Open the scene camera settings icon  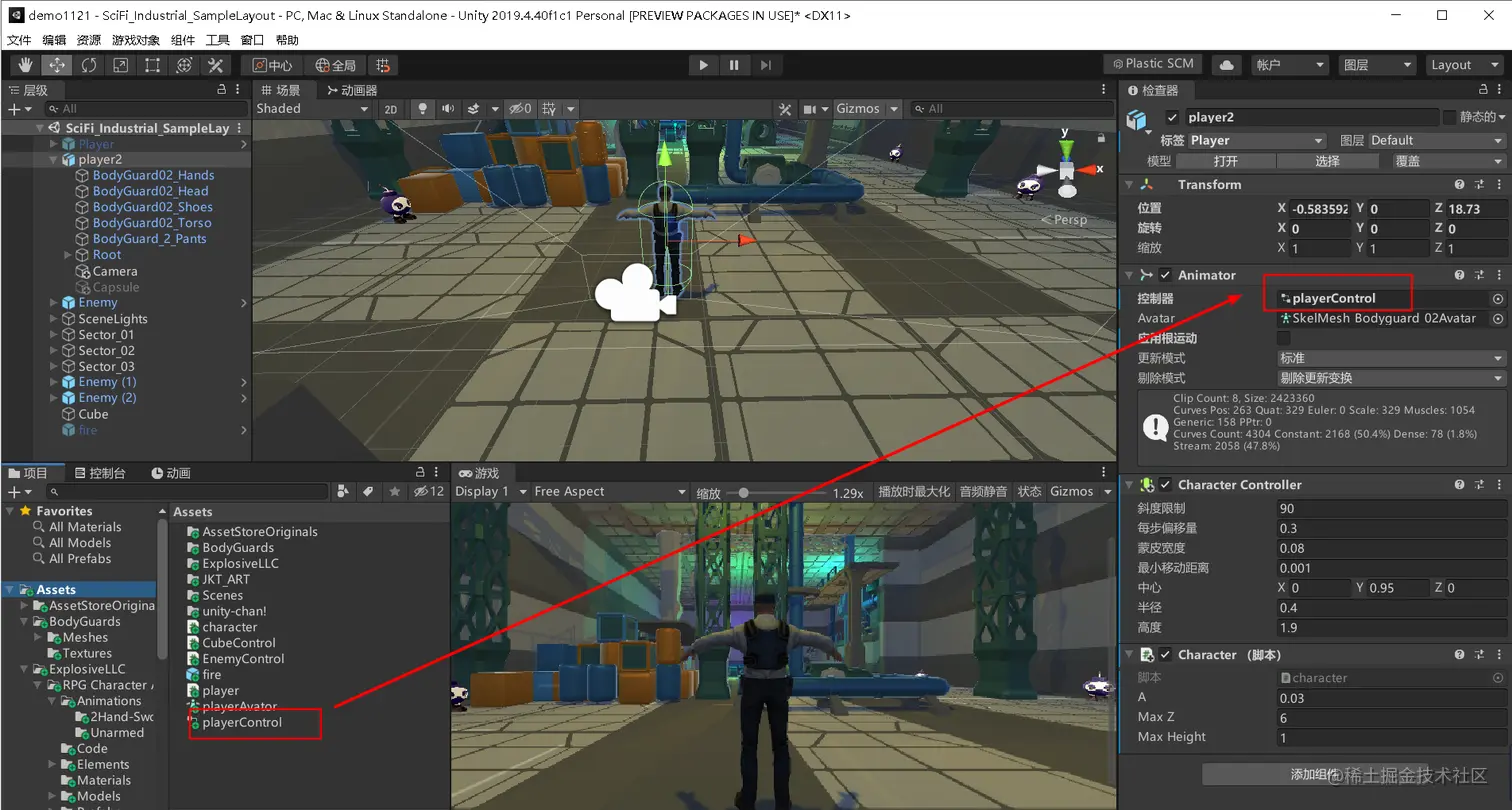click(x=811, y=109)
